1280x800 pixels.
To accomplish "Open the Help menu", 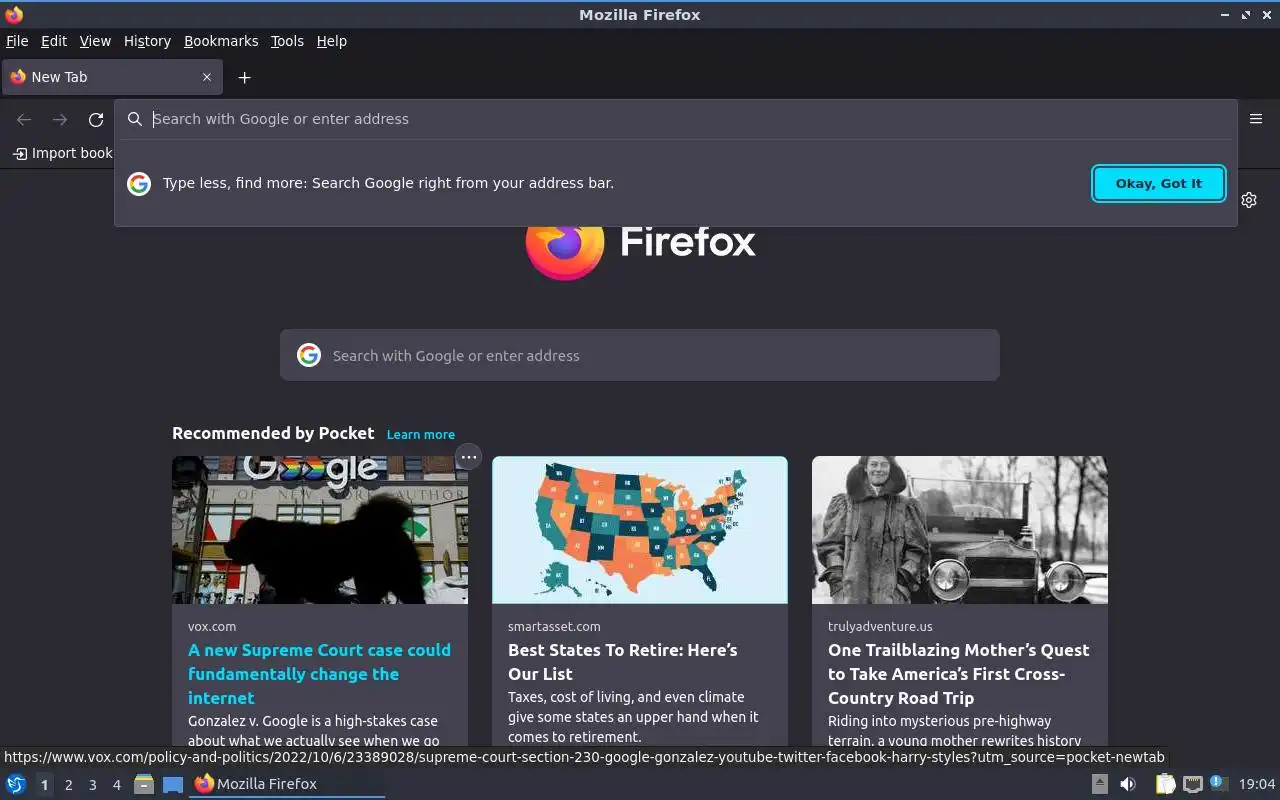I will click(332, 41).
